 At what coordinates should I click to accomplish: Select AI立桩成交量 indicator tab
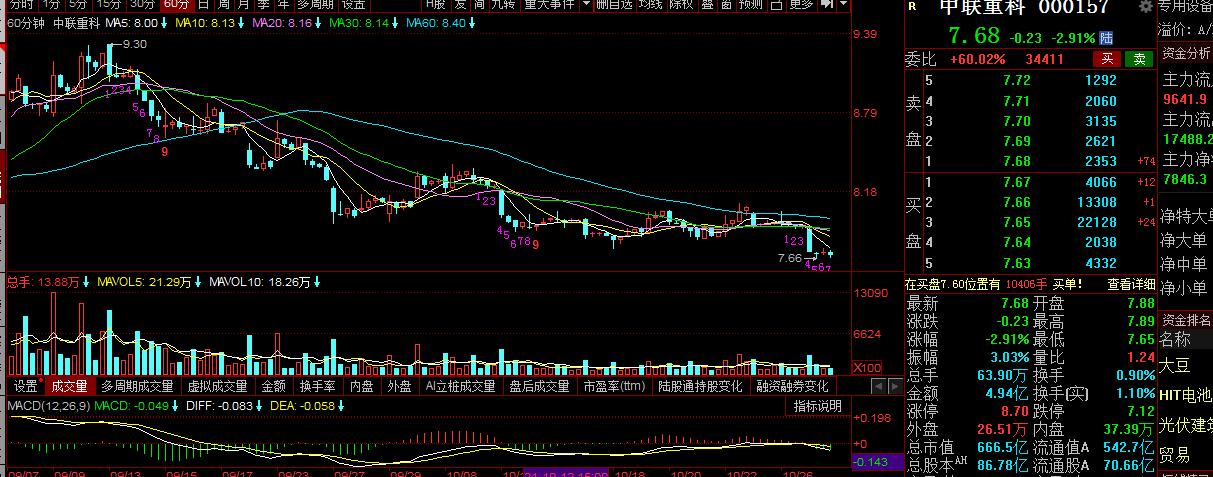pos(460,386)
